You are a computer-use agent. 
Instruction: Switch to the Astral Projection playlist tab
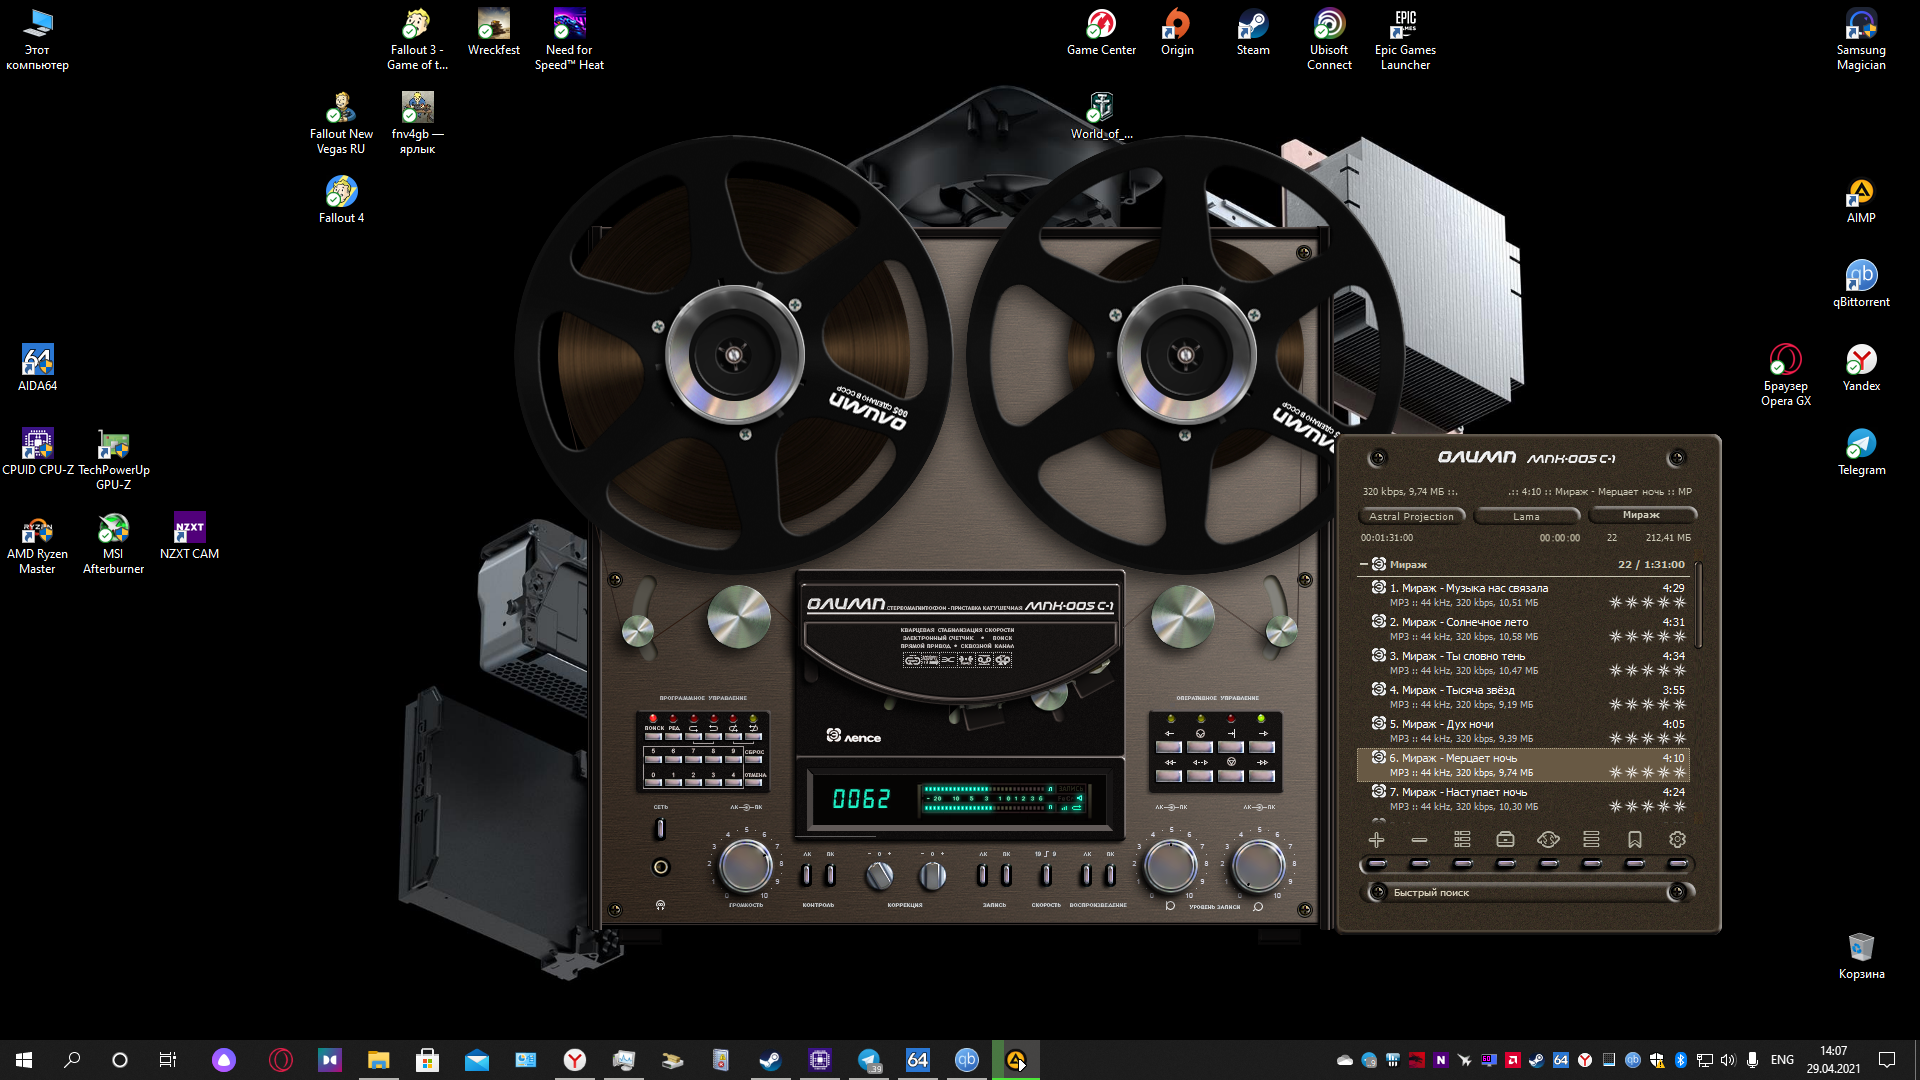point(1411,516)
